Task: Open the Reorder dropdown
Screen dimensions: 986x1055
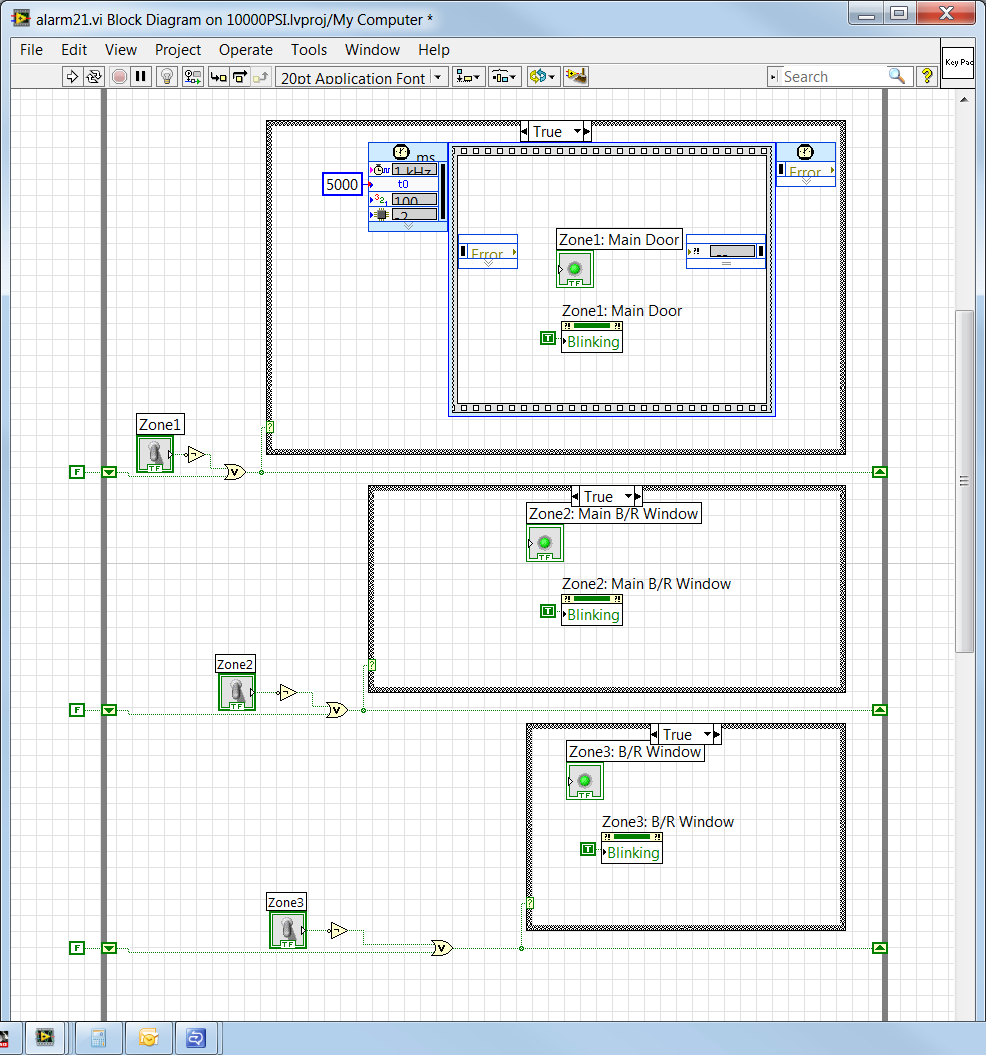Action: pos(543,77)
